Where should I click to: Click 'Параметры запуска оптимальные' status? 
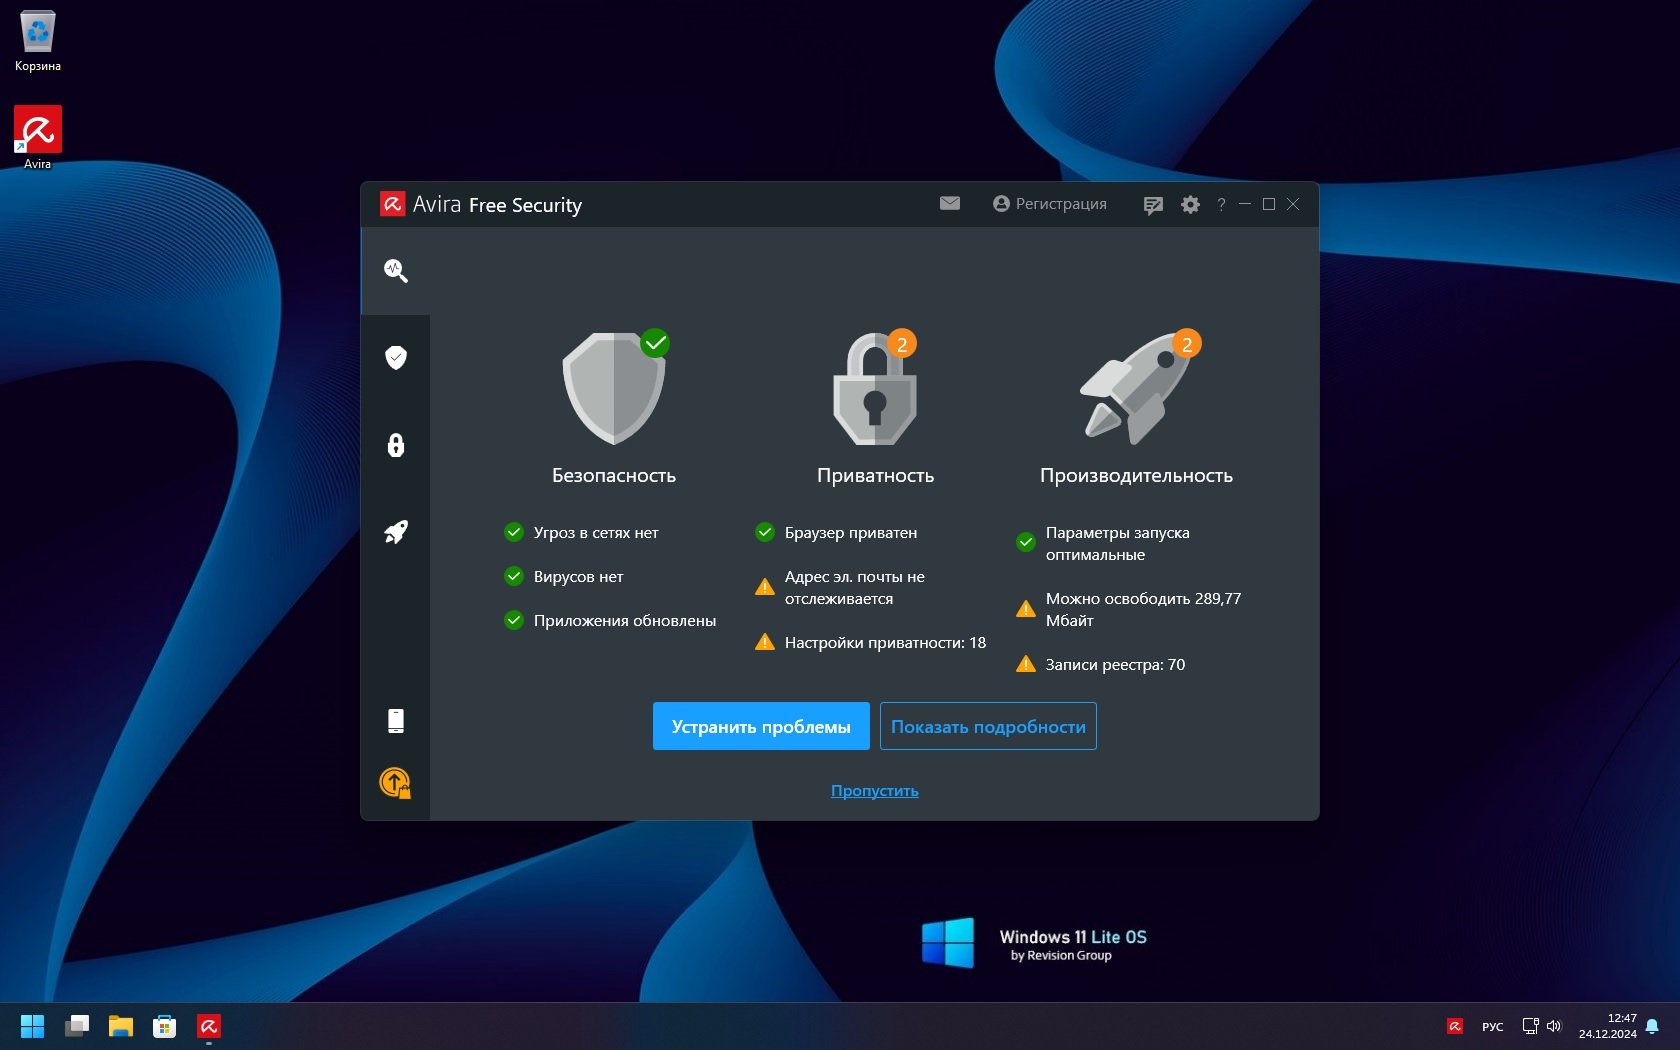(x=1103, y=544)
